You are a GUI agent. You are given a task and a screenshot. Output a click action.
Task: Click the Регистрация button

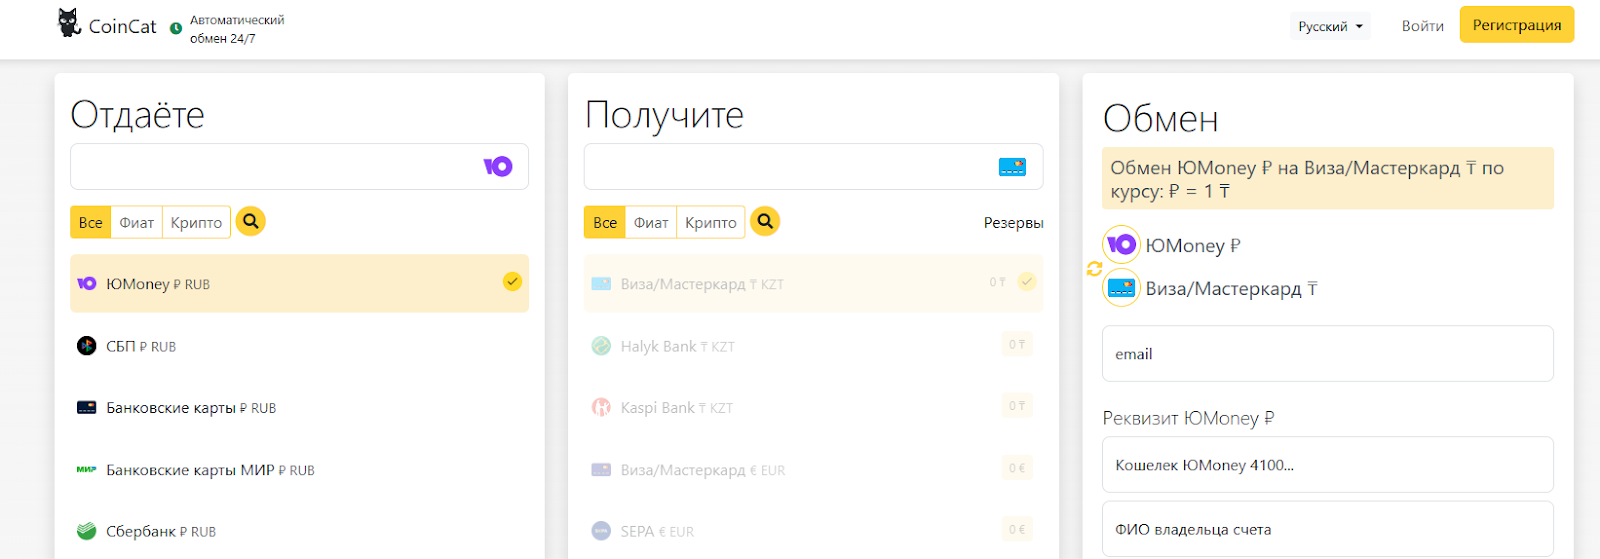pos(1517,25)
